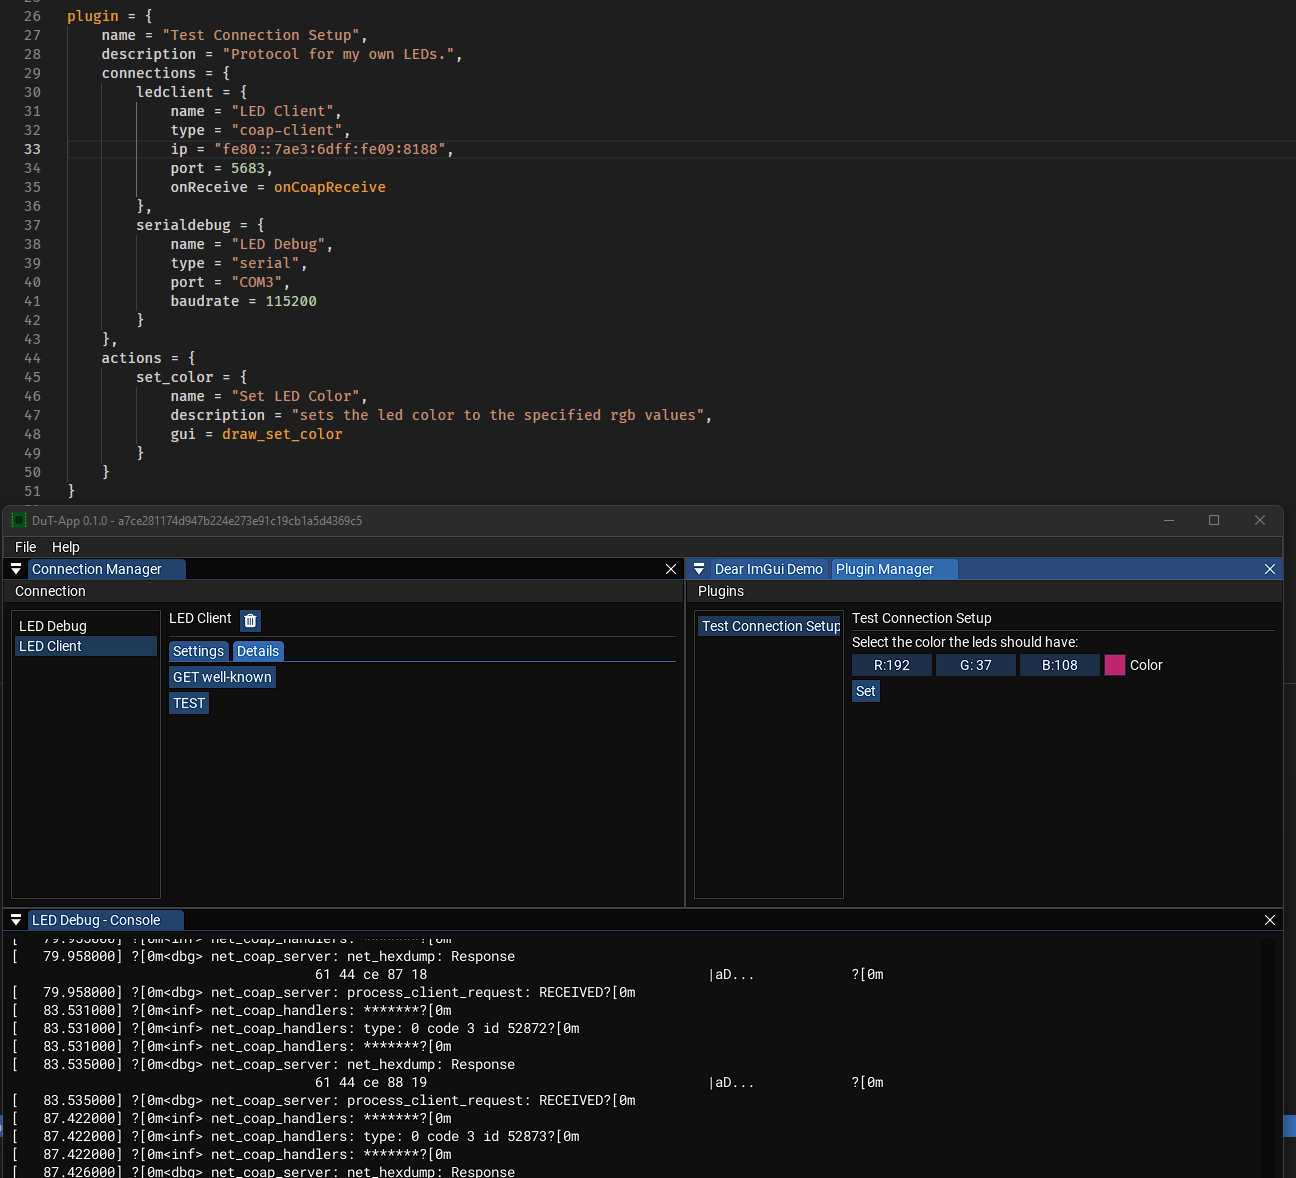The image size is (1296, 1178).
Task: Open the Help menu
Action: 66,547
